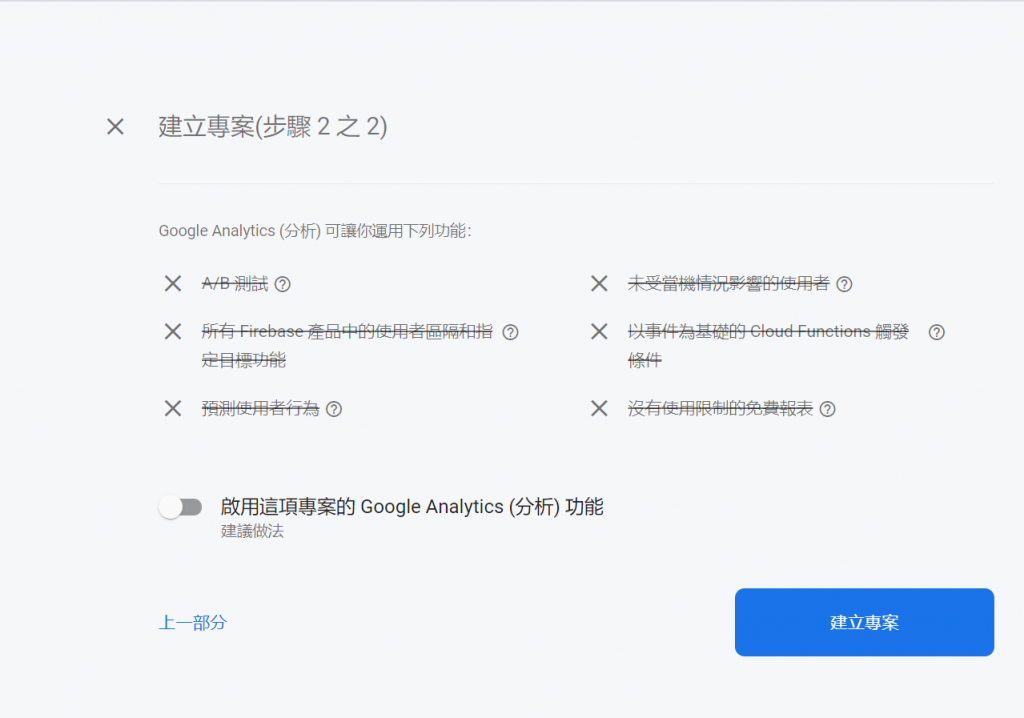Click X mark beside 預測使用者行為
Viewport: 1024px width, 718px height.
173,408
